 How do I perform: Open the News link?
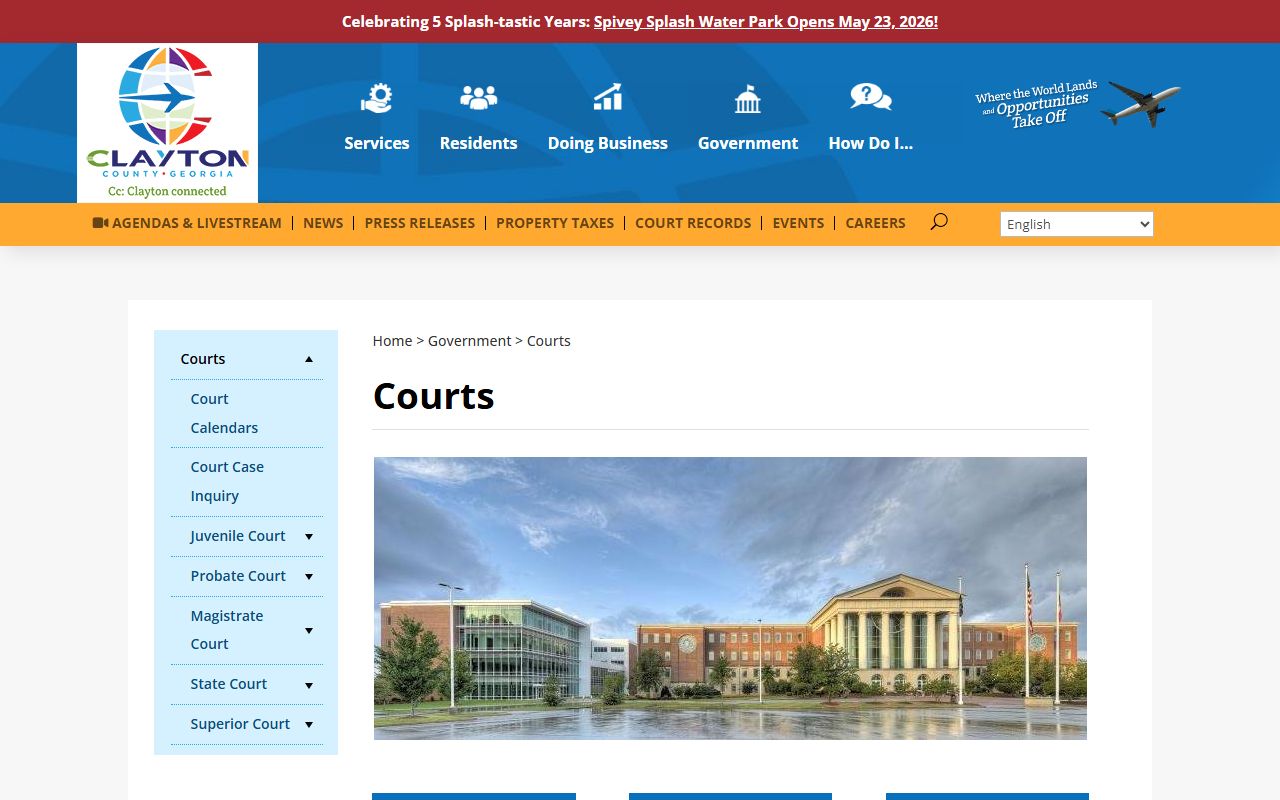tap(323, 223)
